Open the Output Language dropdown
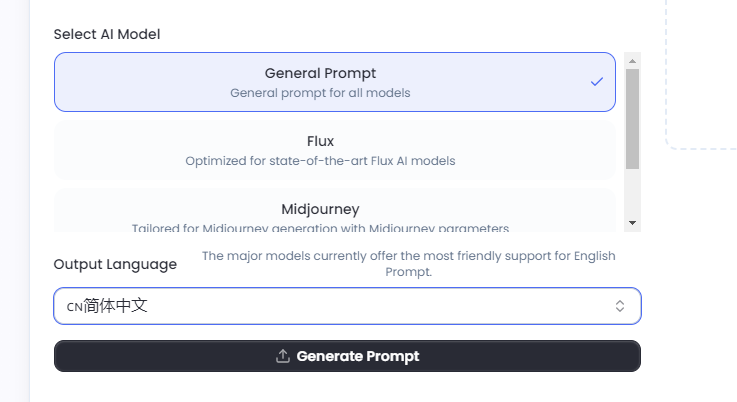Viewport: 737px width, 402px height. pos(347,306)
